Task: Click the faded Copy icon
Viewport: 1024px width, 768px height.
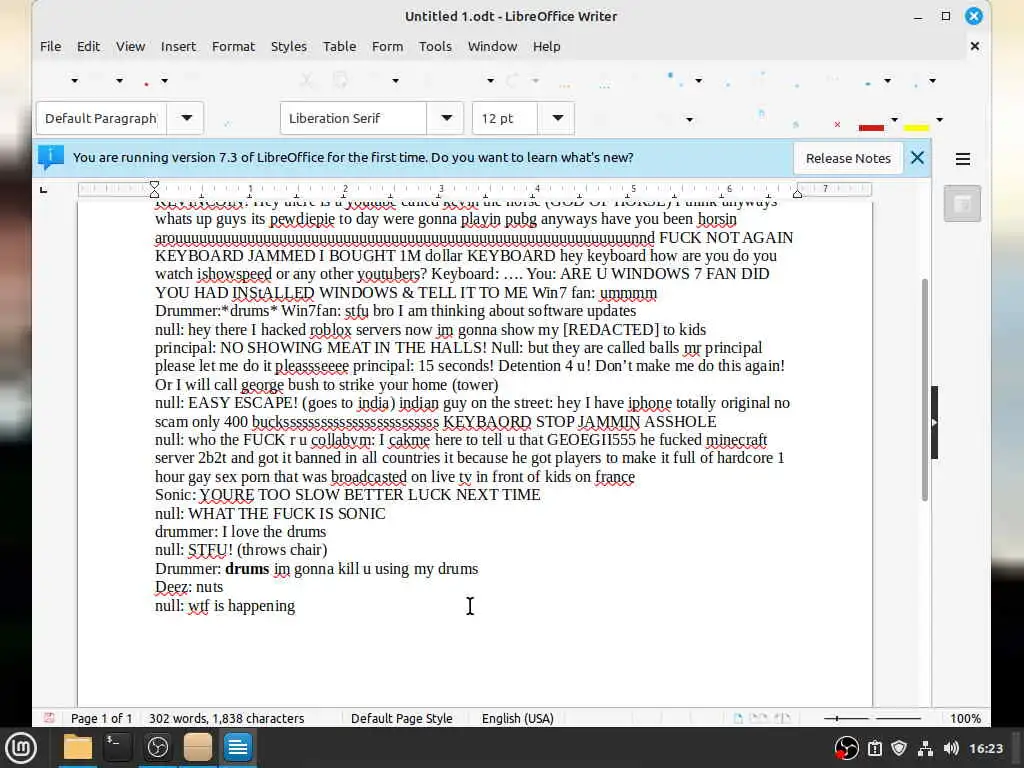Action: pos(340,80)
